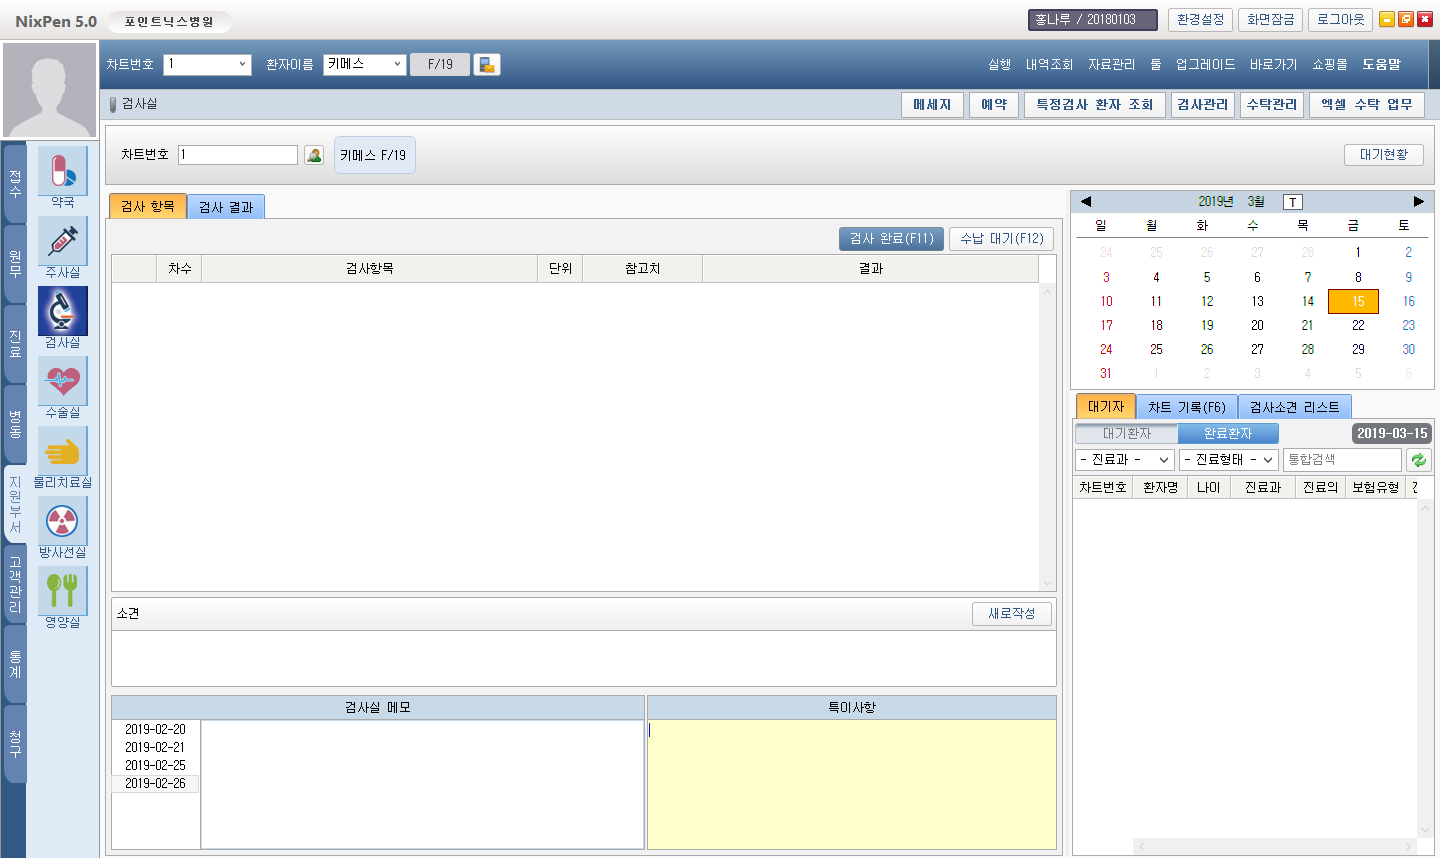Click the 검사 완료(F11) button
The image size is (1440, 858).
click(x=891, y=239)
